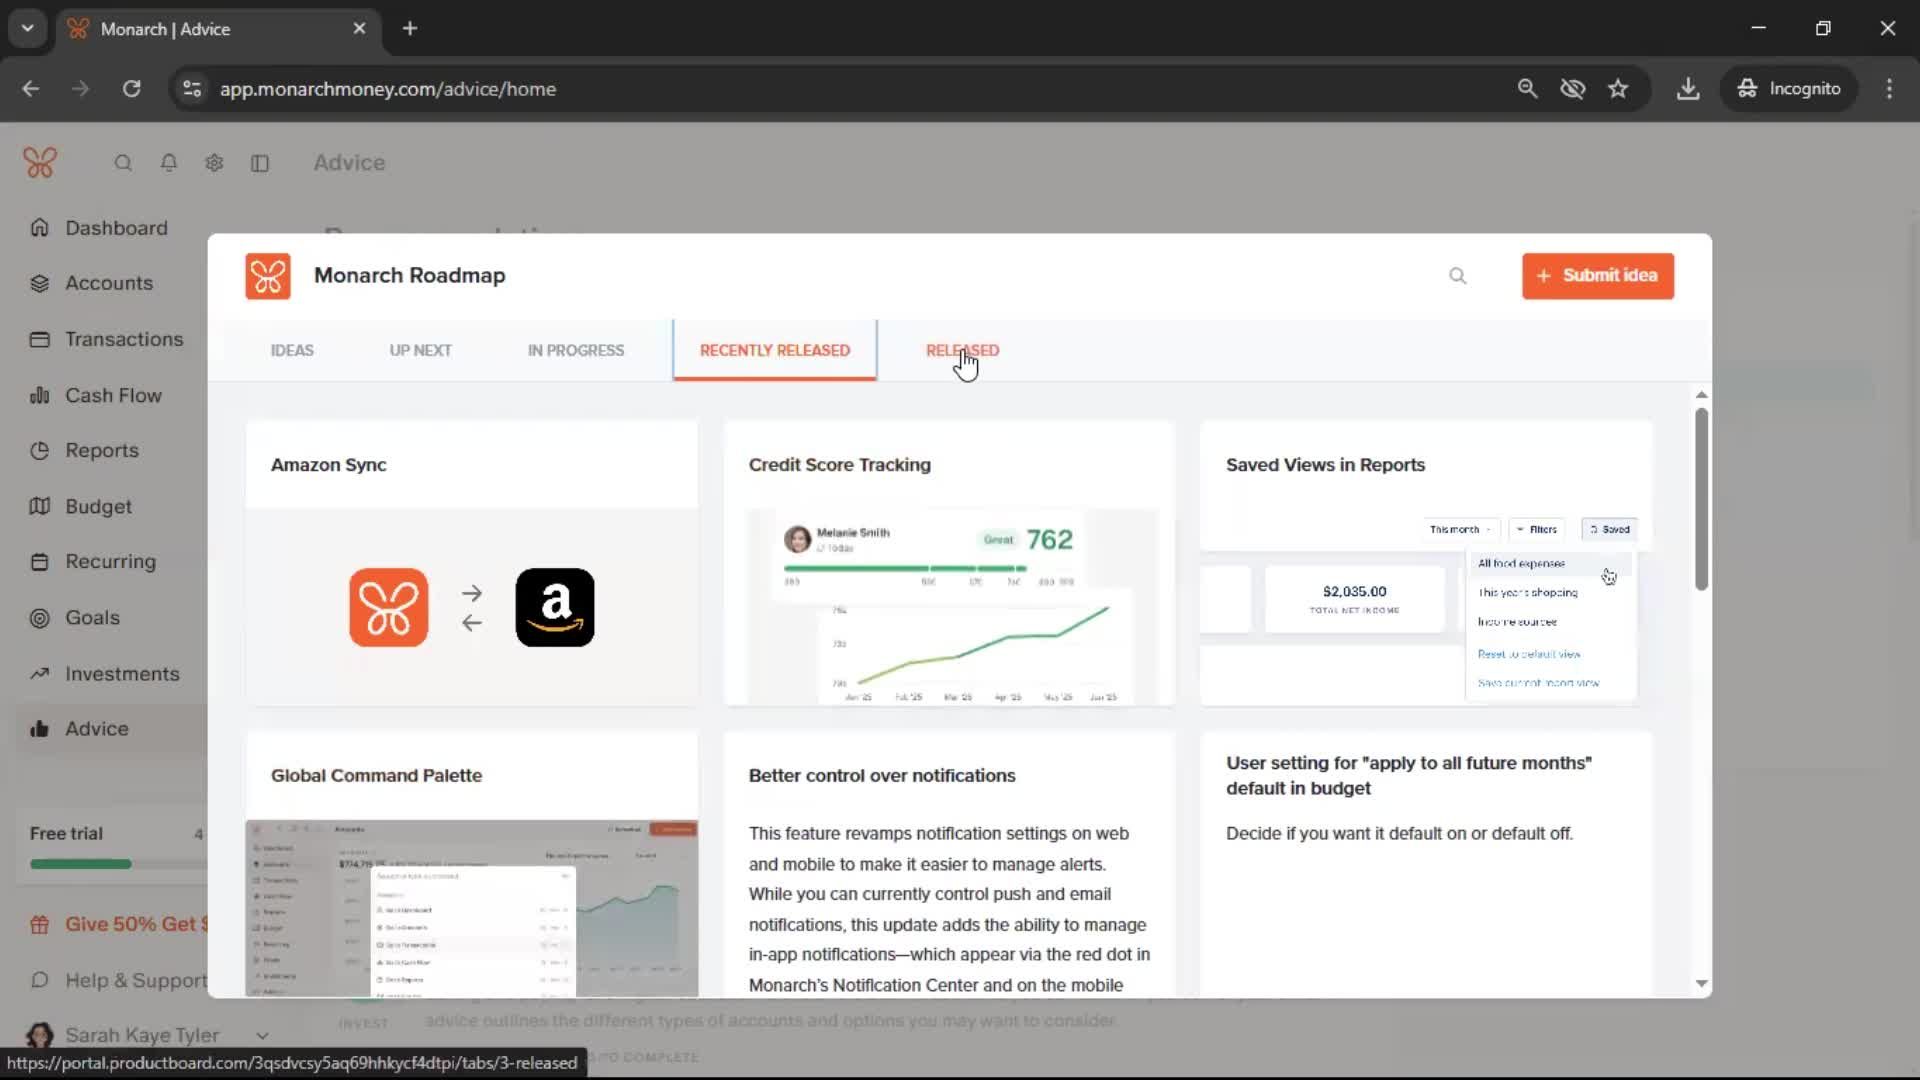
Task: Switch to the In Progress tab
Action: 576,350
